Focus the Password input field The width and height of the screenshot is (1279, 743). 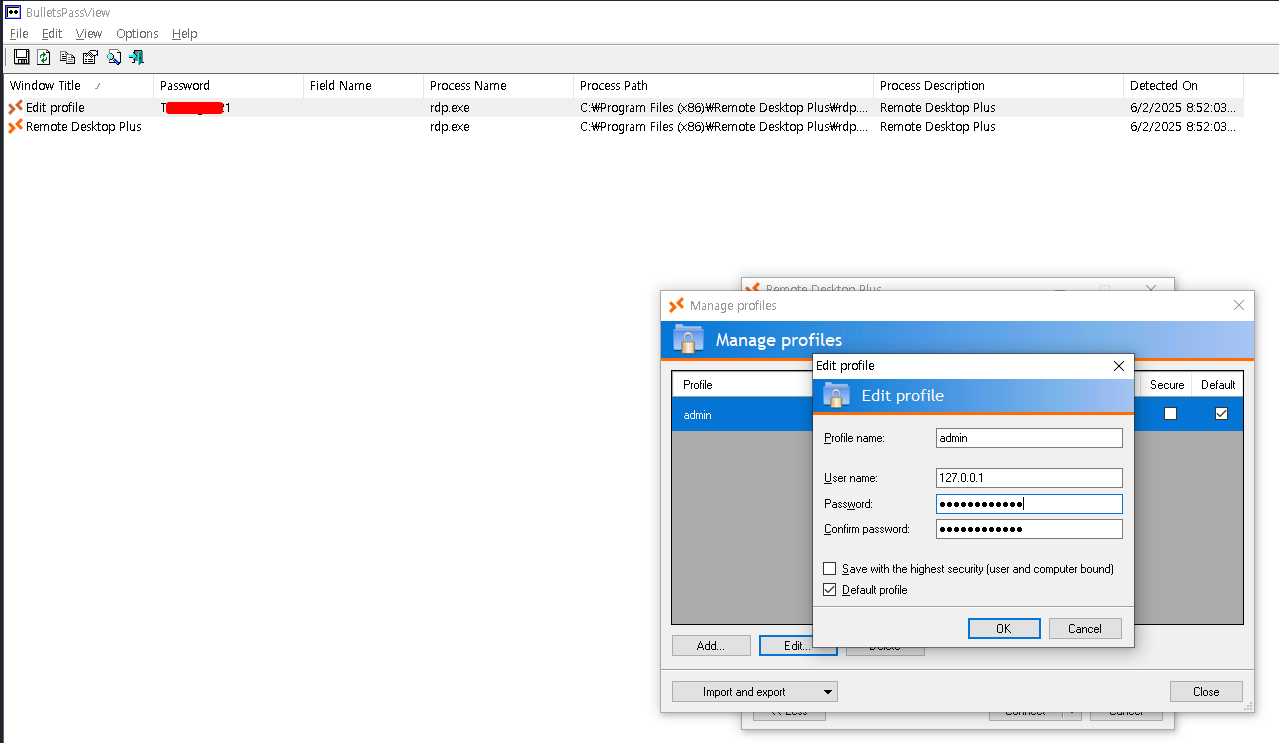tap(1029, 503)
